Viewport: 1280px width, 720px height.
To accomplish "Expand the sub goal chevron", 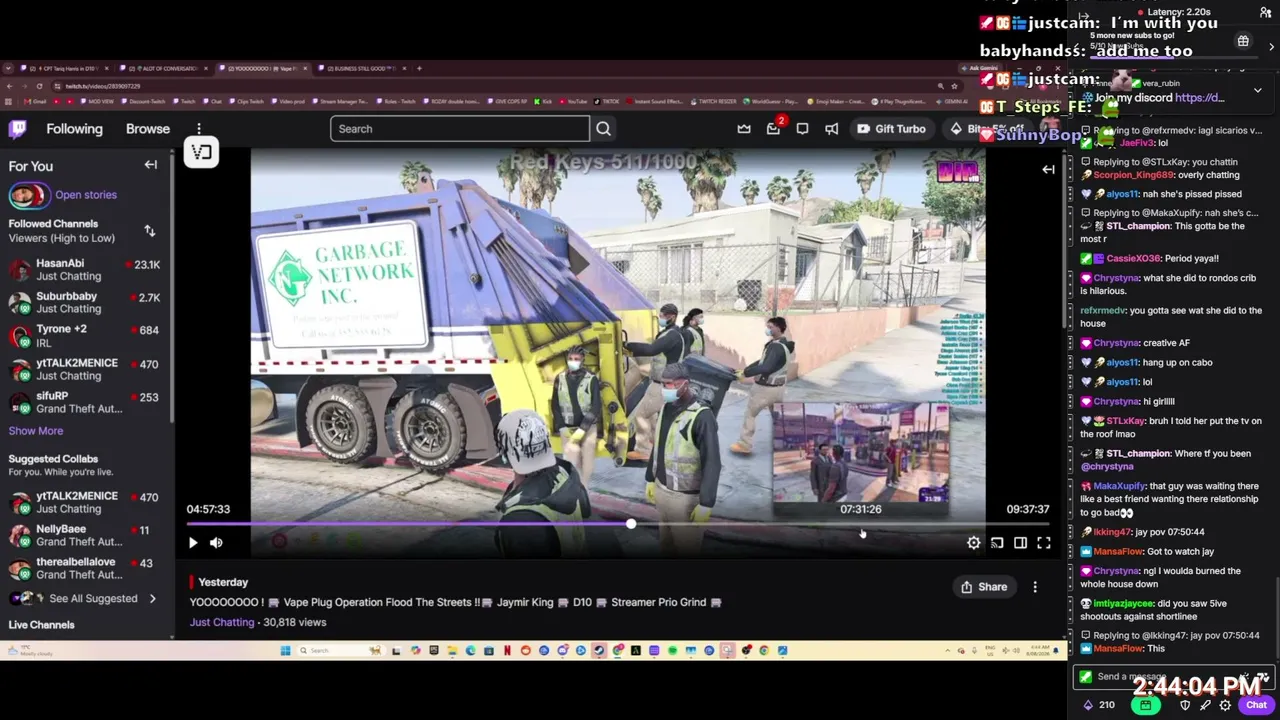I will [1271, 47].
